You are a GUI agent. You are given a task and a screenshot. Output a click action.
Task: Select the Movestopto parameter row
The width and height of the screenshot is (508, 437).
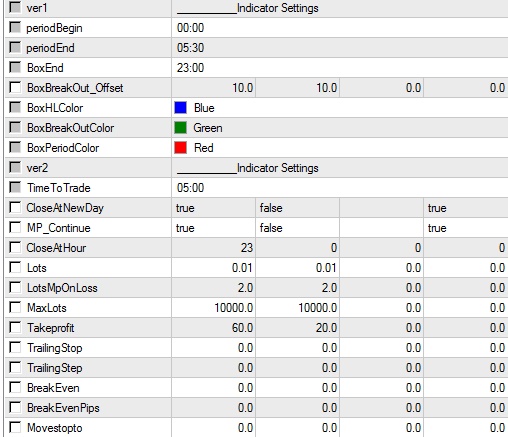(x=257, y=428)
